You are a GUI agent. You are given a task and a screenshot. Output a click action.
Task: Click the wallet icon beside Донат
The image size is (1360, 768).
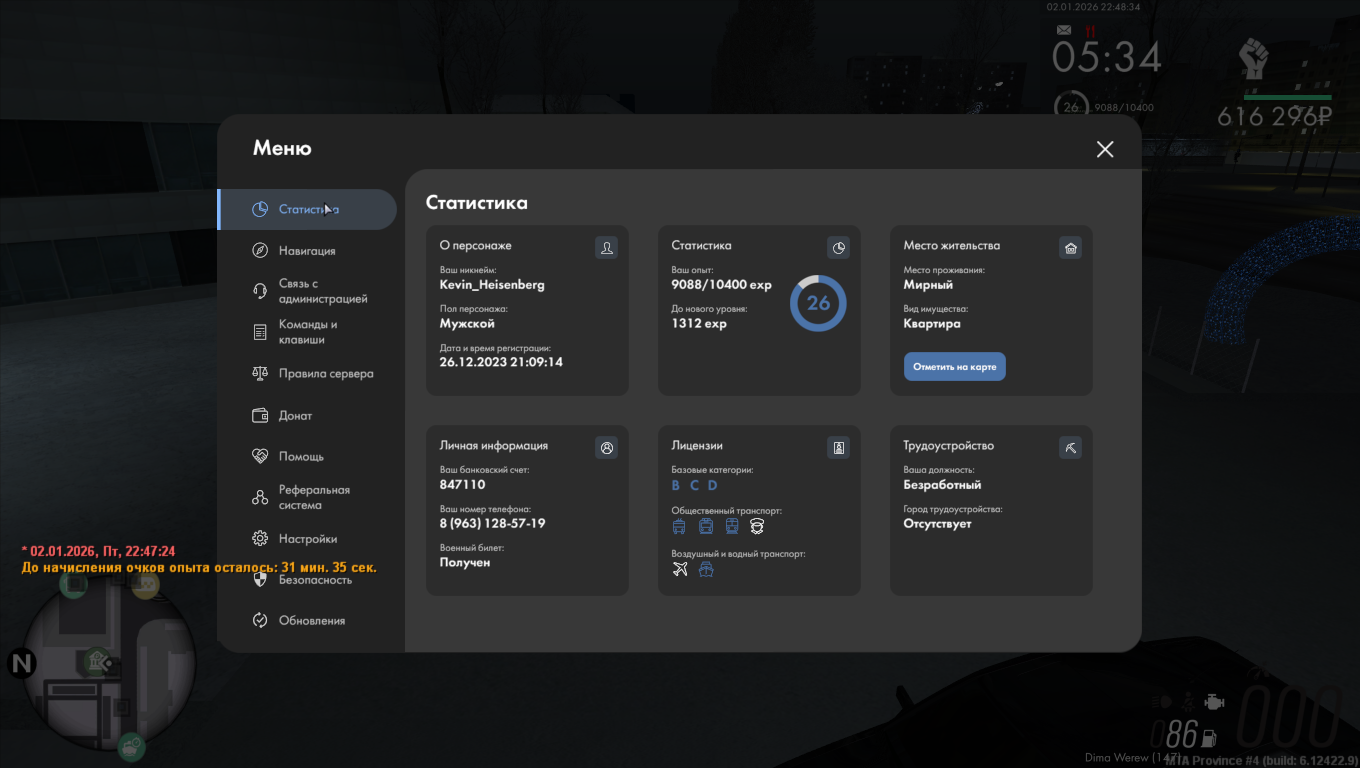point(260,415)
